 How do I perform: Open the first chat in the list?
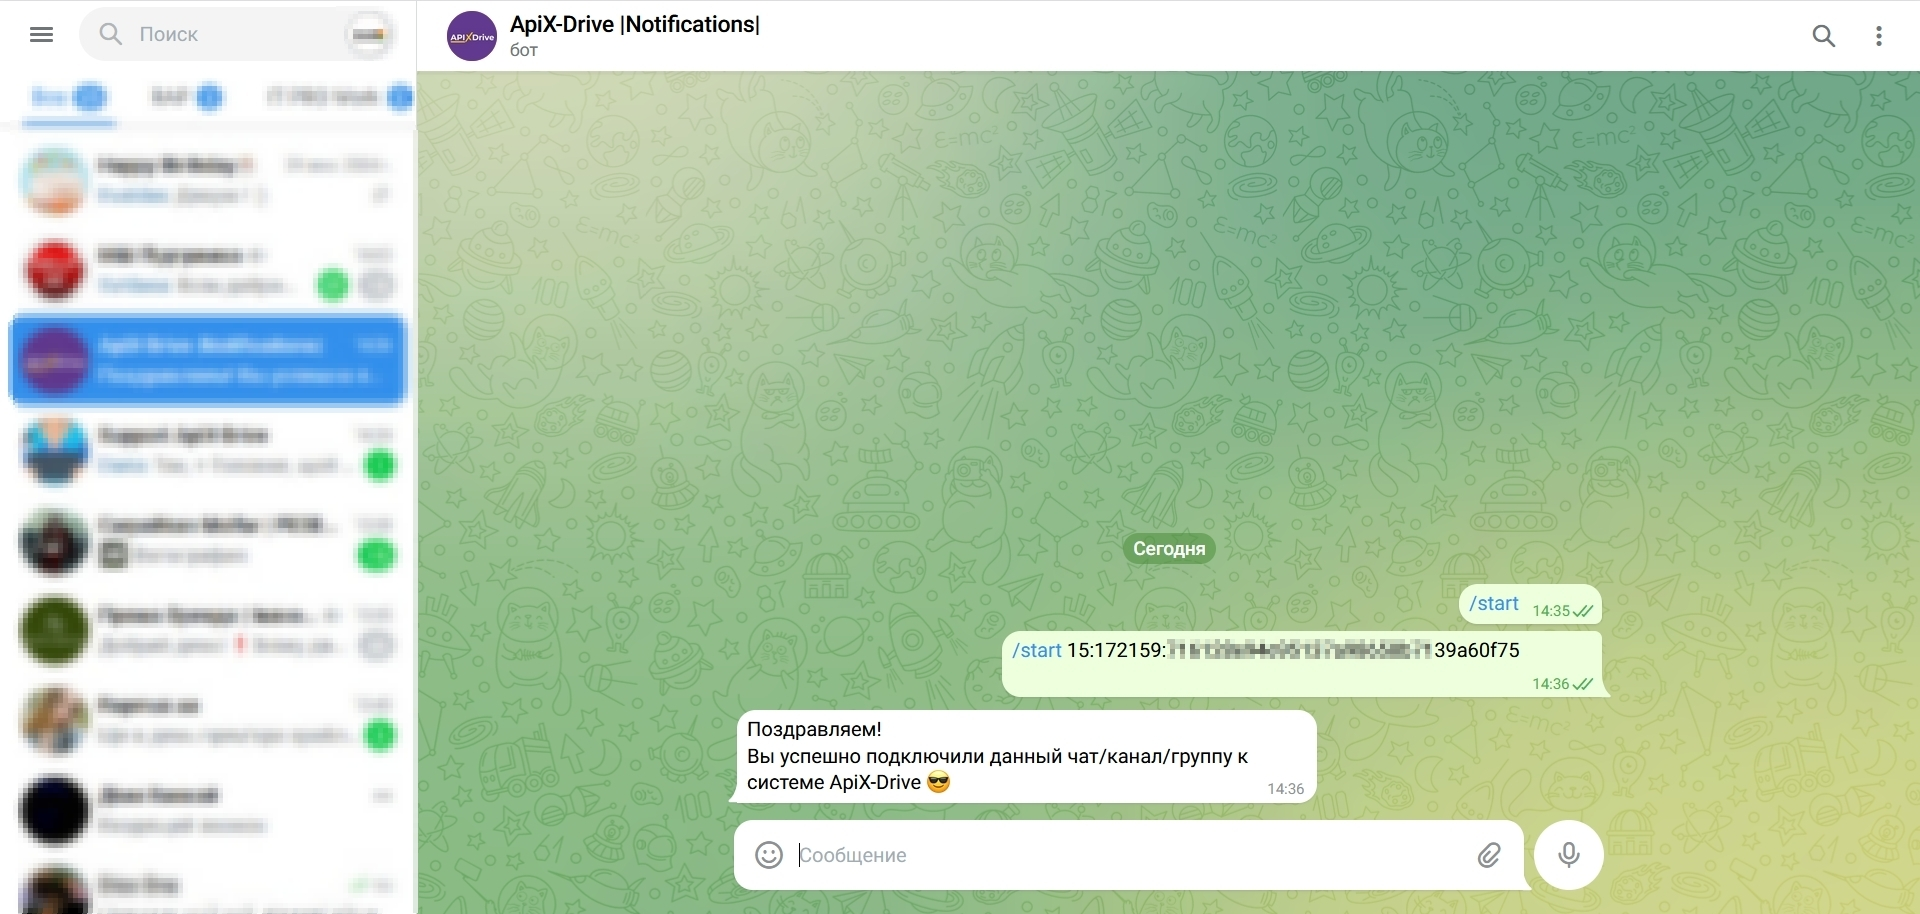point(209,180)
